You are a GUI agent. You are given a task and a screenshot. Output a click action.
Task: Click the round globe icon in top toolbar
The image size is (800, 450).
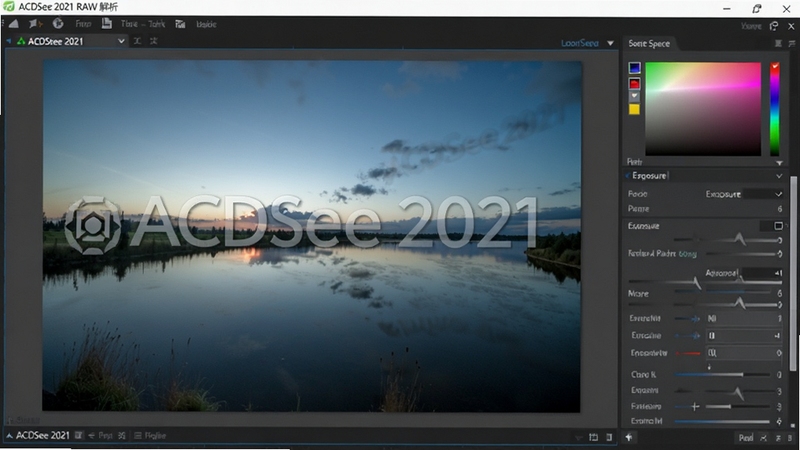(58, 23)
